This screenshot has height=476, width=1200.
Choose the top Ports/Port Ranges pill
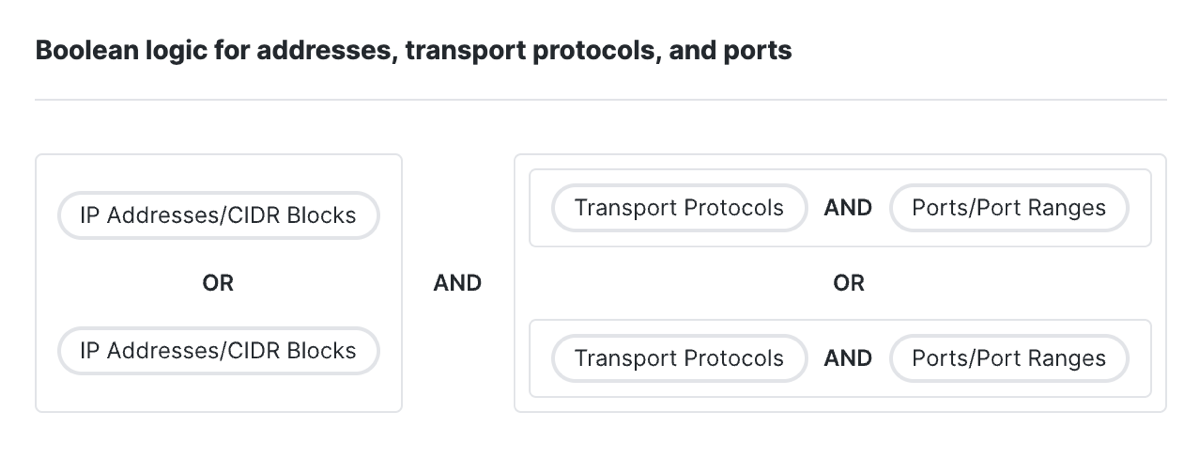1009,208
